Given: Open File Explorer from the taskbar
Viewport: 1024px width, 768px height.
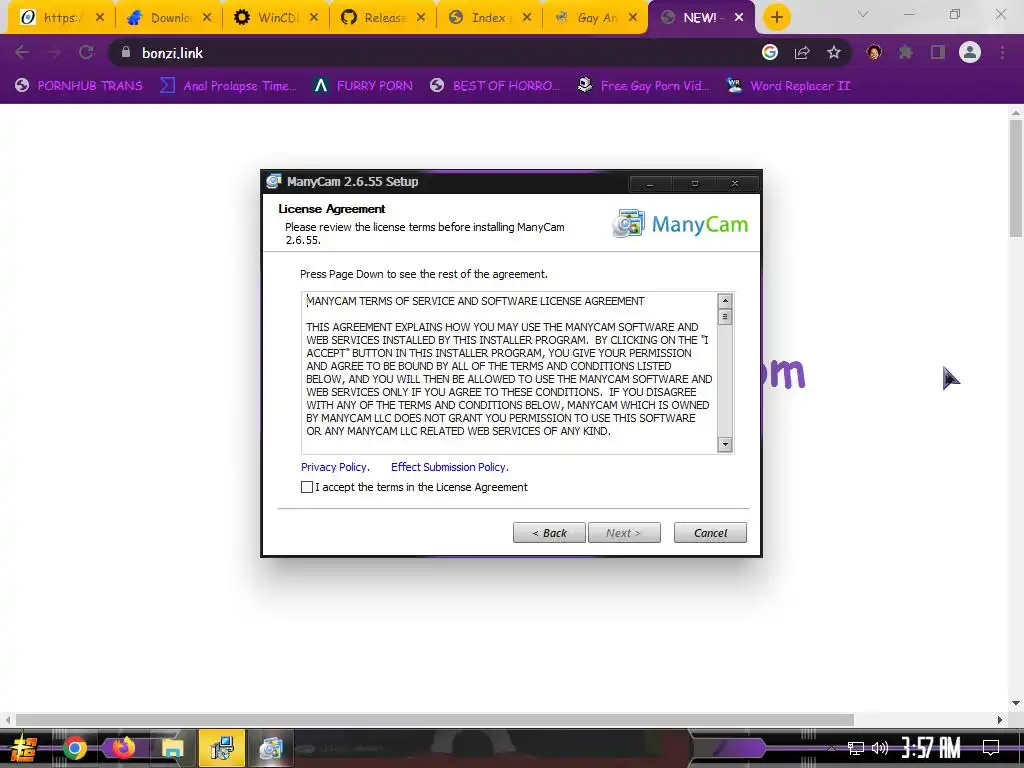Looking at the screenshot, I should [x=172, y=748].
